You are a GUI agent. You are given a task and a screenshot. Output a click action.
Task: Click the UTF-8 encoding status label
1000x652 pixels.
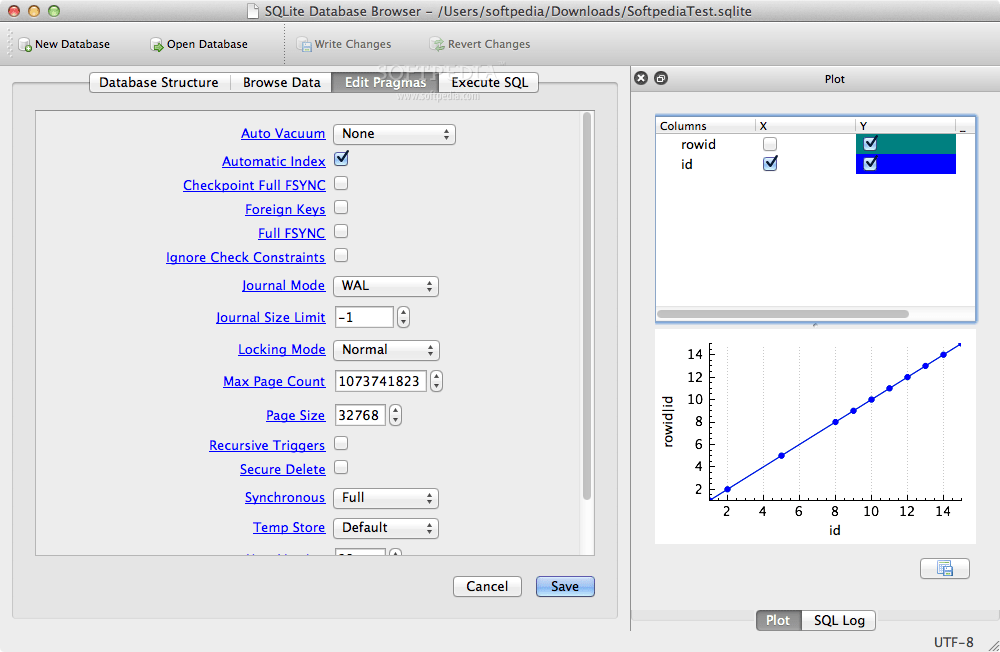point(953,642)
